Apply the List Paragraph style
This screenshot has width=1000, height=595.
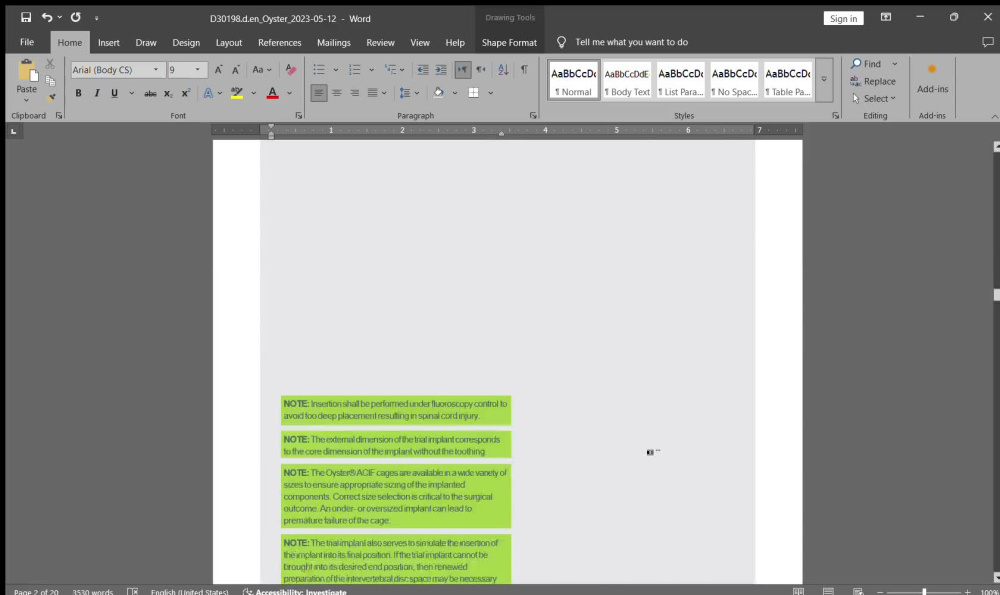680,80
